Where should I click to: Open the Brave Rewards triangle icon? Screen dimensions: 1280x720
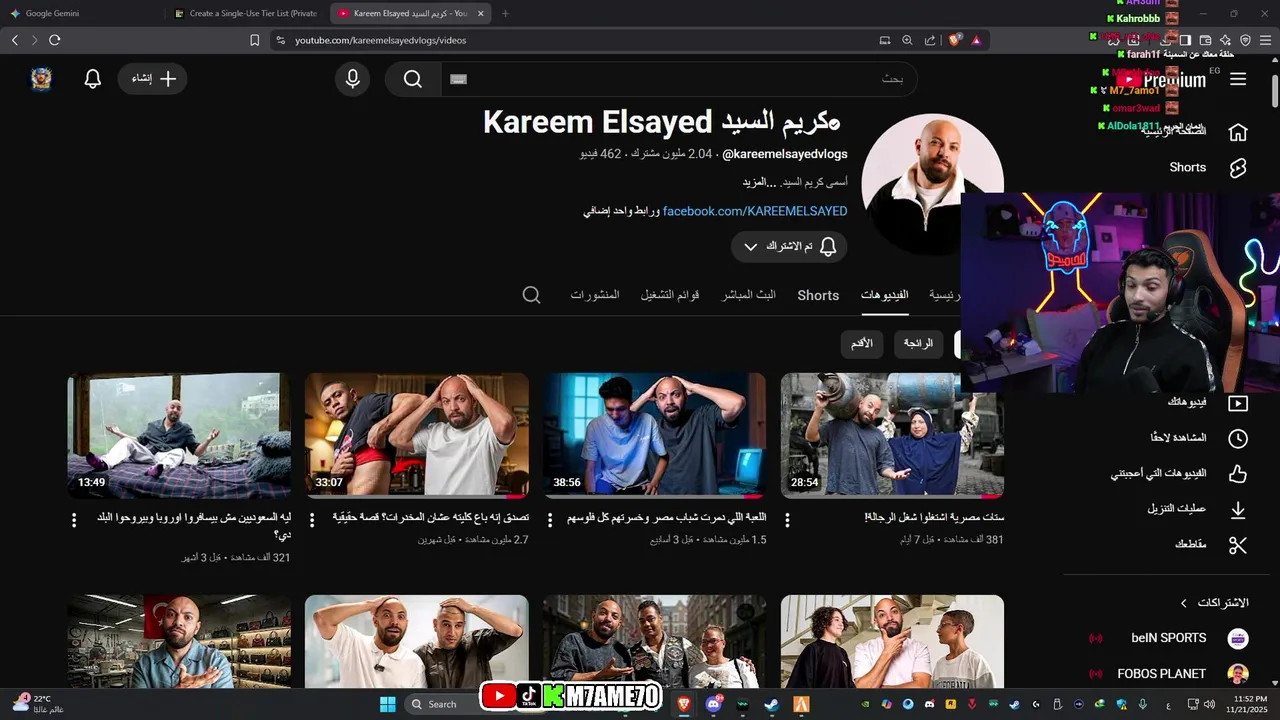(976, 40)
